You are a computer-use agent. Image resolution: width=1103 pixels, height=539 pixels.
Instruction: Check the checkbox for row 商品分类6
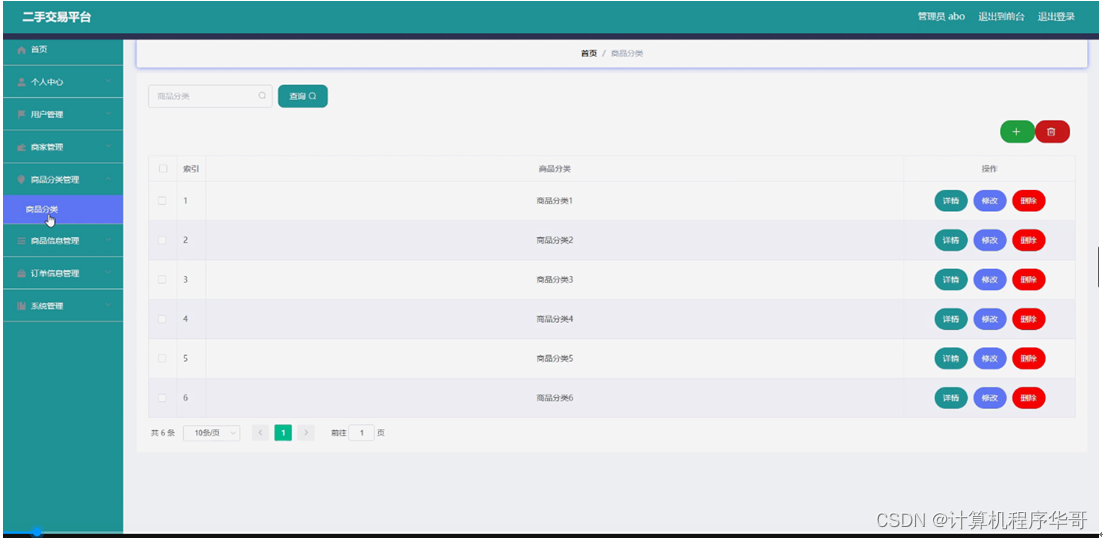[162, 398]
